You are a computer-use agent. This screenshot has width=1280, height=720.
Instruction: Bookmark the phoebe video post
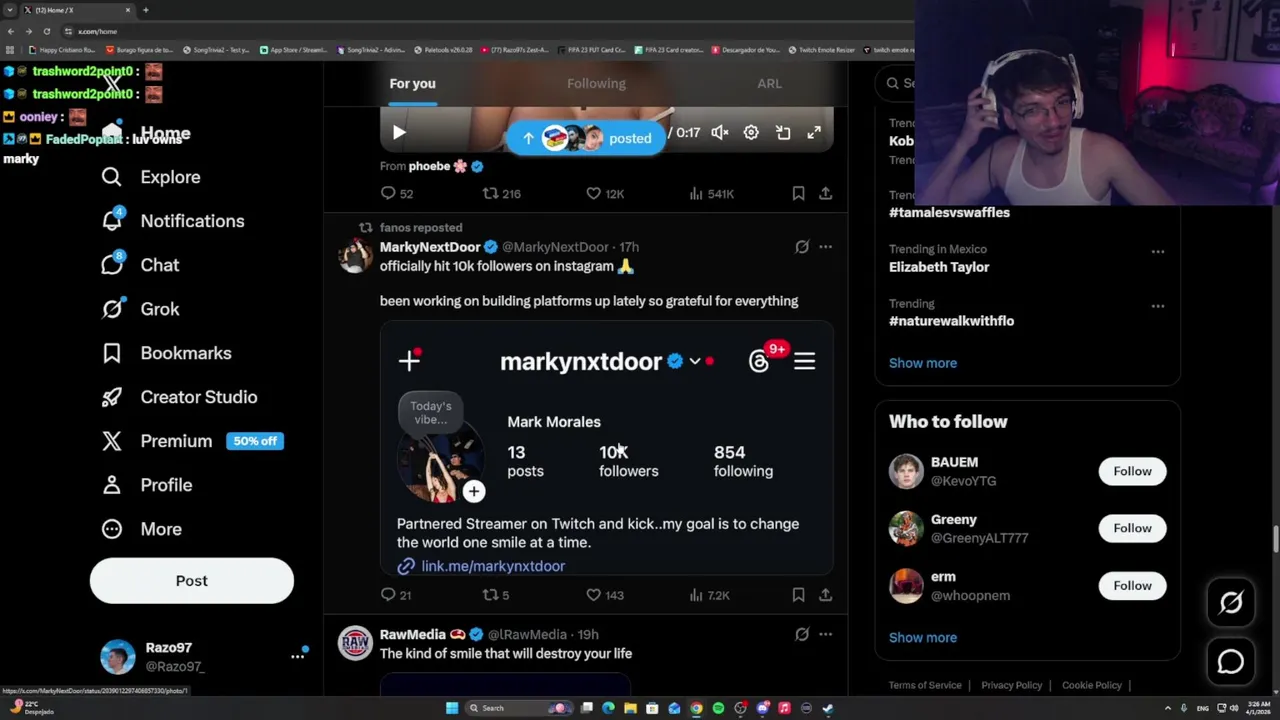798,193
